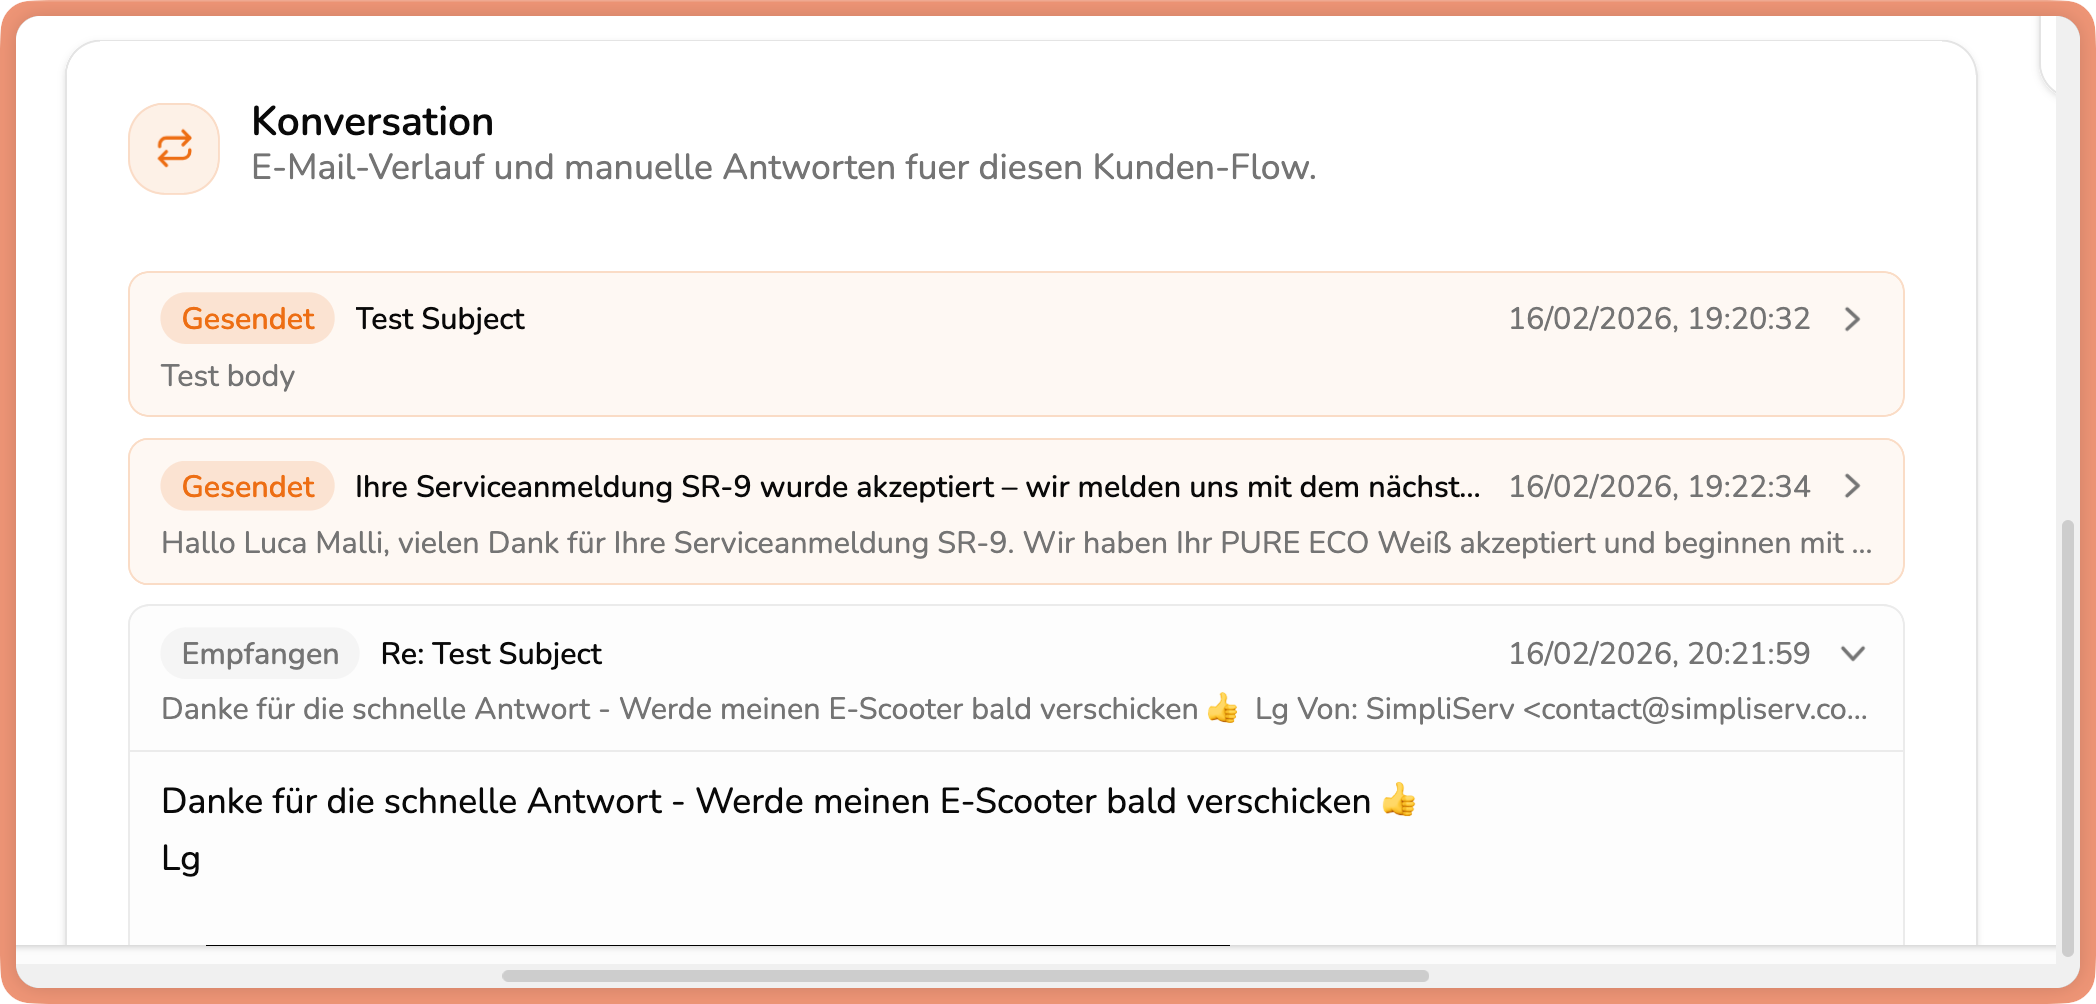Collapse the "Re: Test Subject" message
The width and height of the screenshot is (2096, 1004).
coord(1853,654)
